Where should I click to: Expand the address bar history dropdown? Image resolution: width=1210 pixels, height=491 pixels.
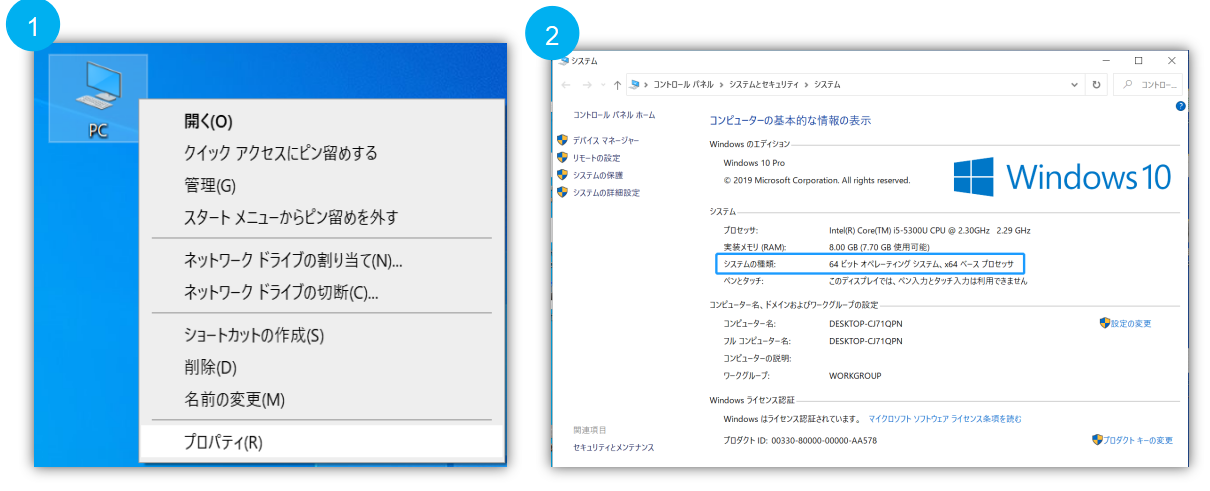(1075, 85)
